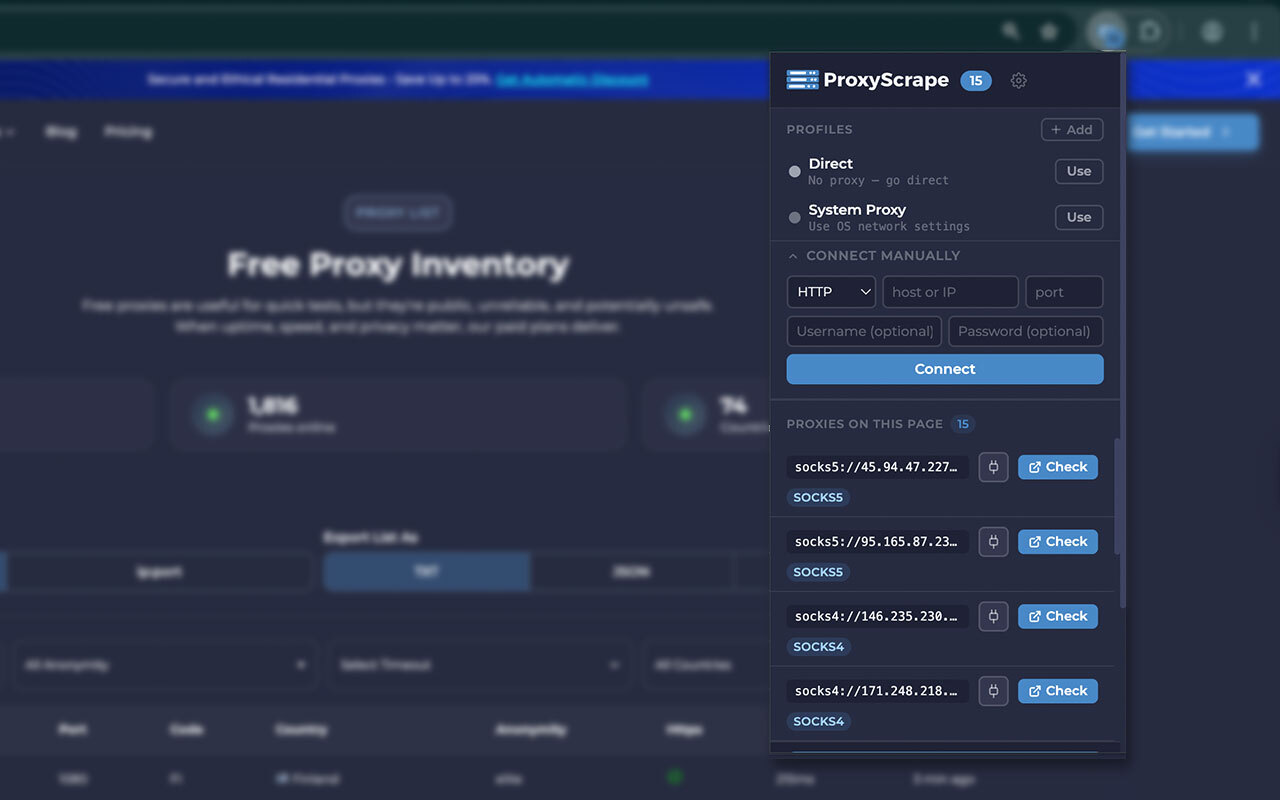Focus the Password (optional) field
Image resolution: width=1280 pixels, height=800 pixels.
(1026, 331)
